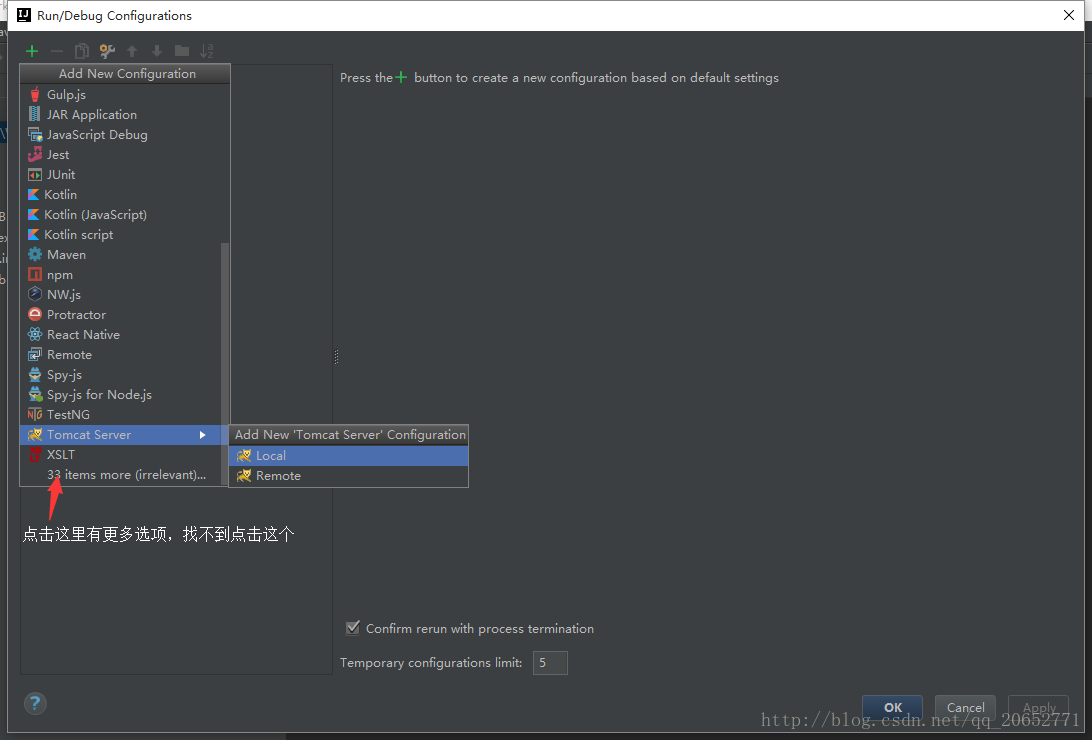Viewport: 1092px width, 740px height.
Task: Click the Gulp.js cup icon
Action: [35, 95]
